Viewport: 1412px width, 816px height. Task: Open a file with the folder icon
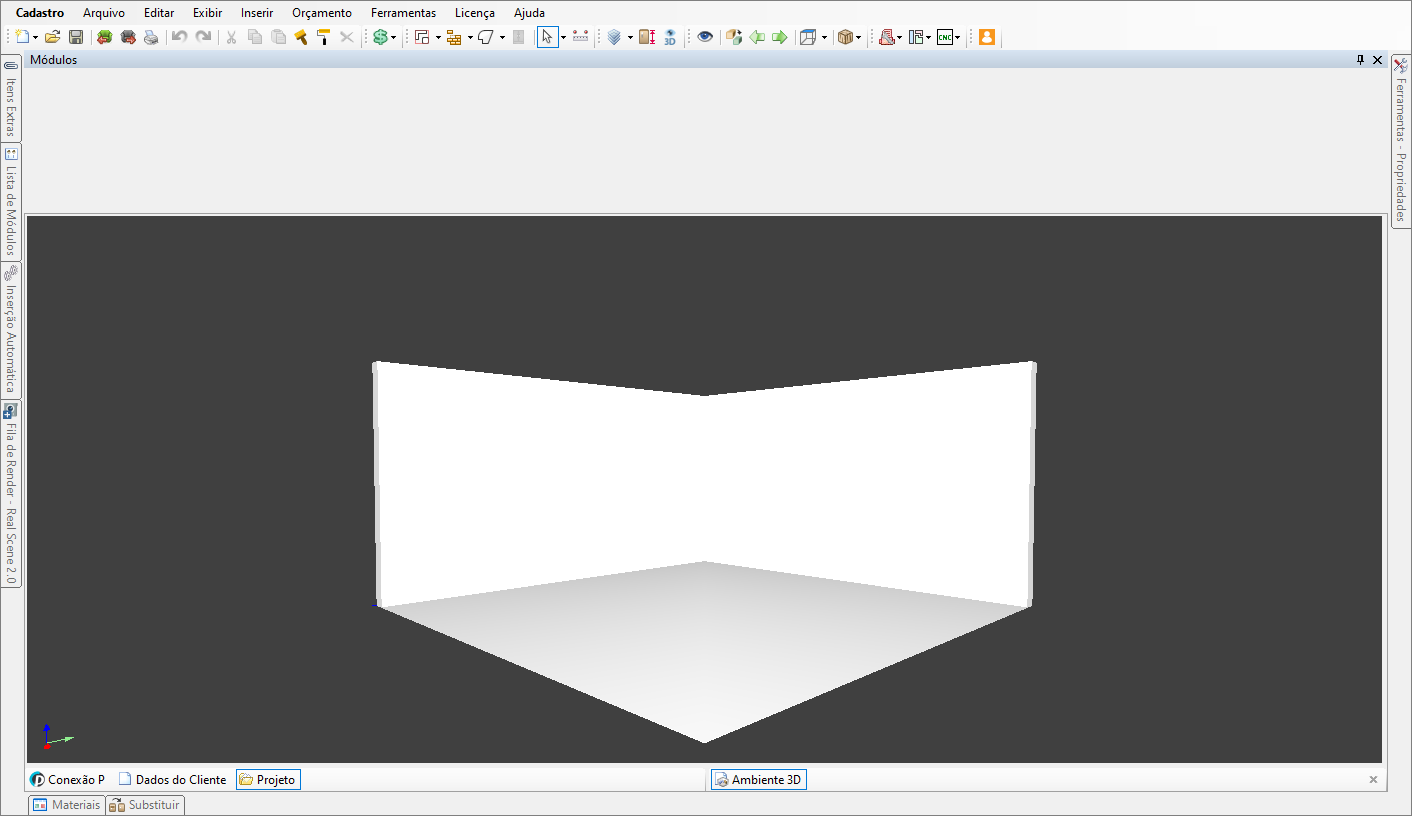pos(53,37)
